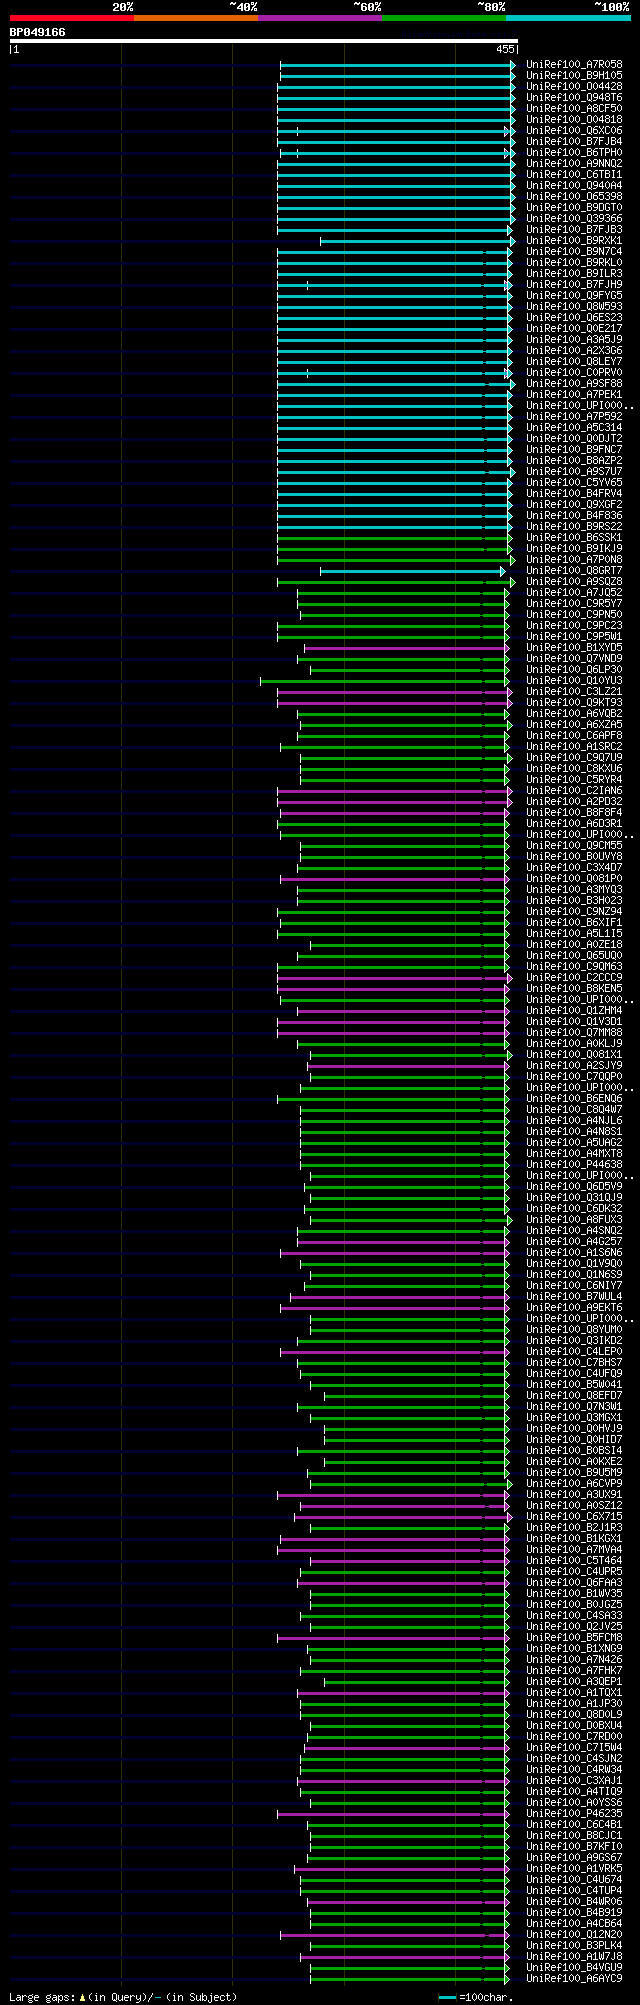Open hit UniRef100_B9H105
The width and height of the screenshot is (640, 2005).
click(574, 76)
